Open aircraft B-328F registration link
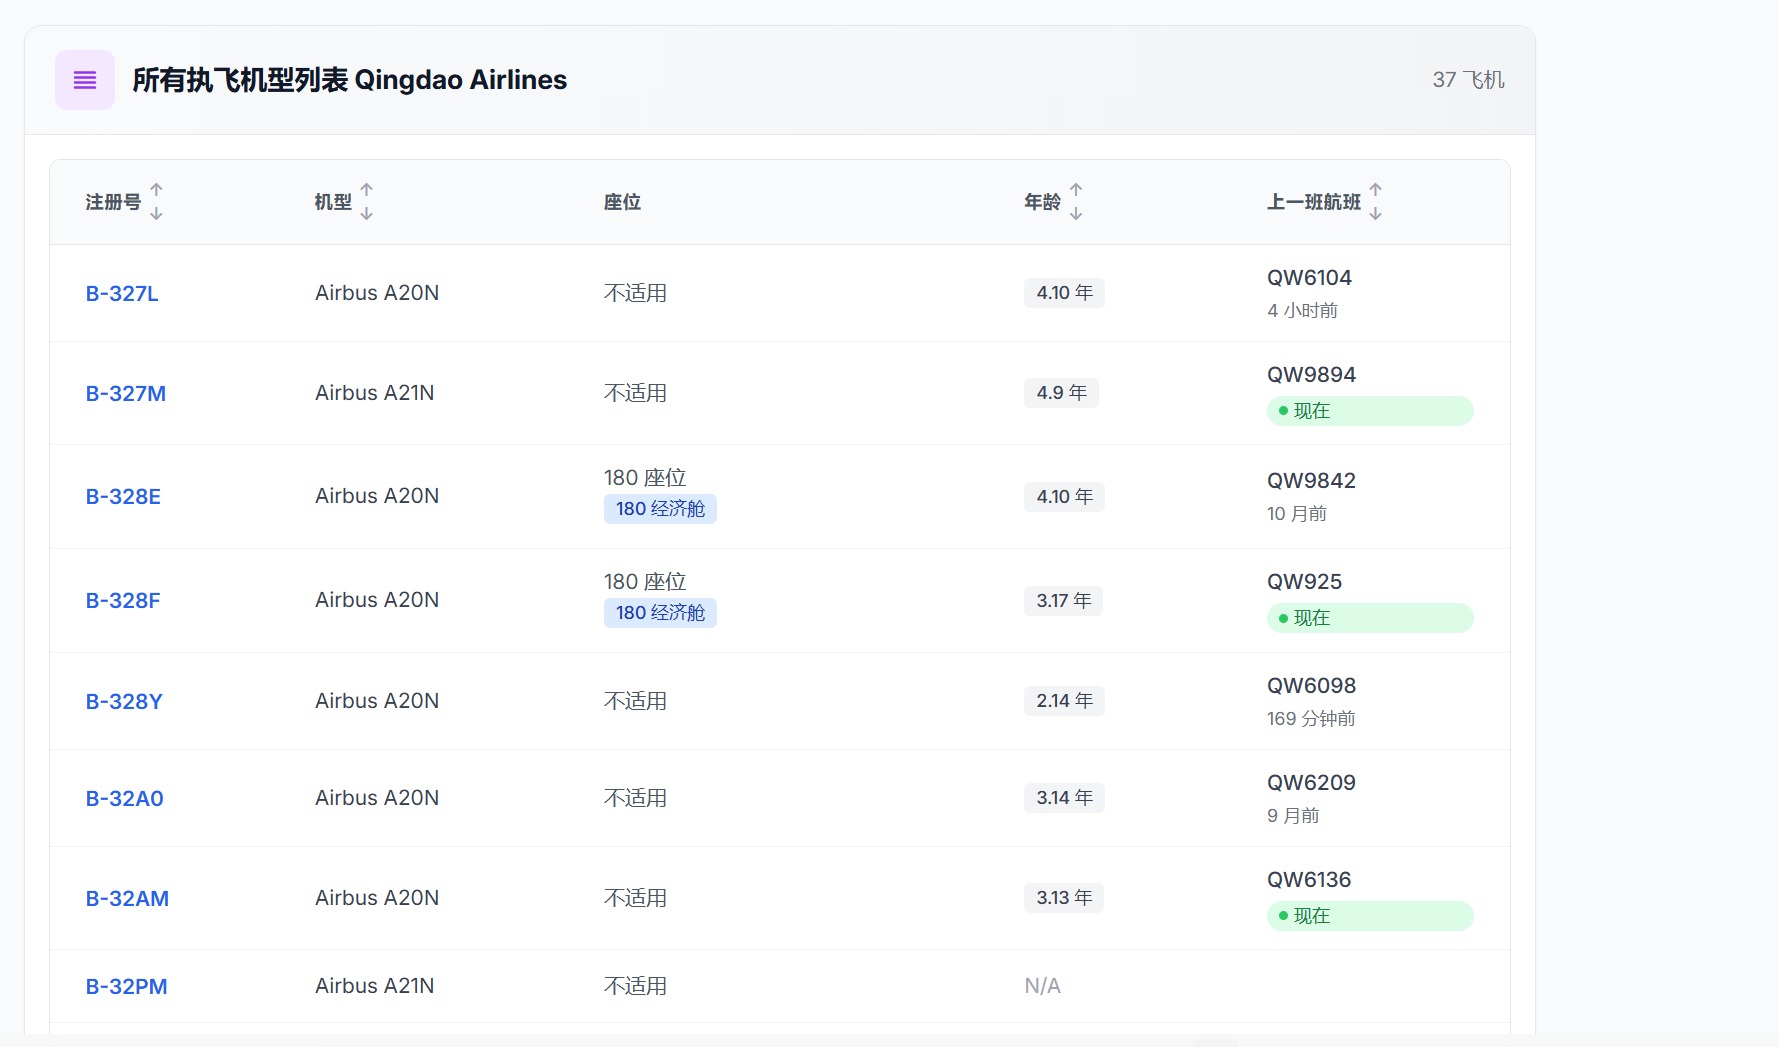This screenshot has width=1779, height=1047. tap(123, 600)
